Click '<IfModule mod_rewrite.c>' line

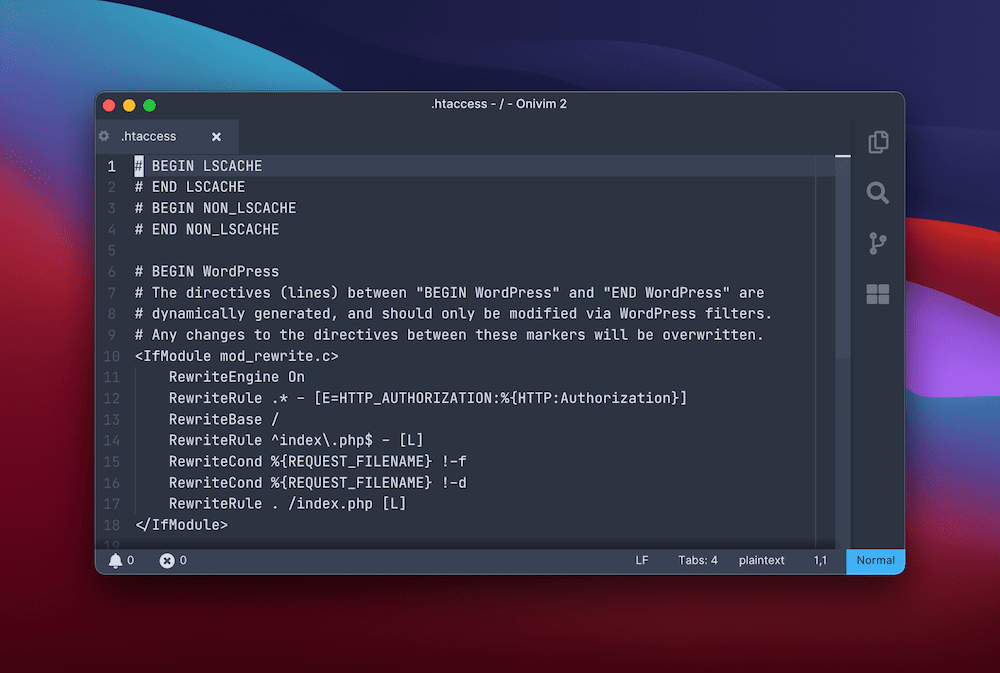click(237, 355)
